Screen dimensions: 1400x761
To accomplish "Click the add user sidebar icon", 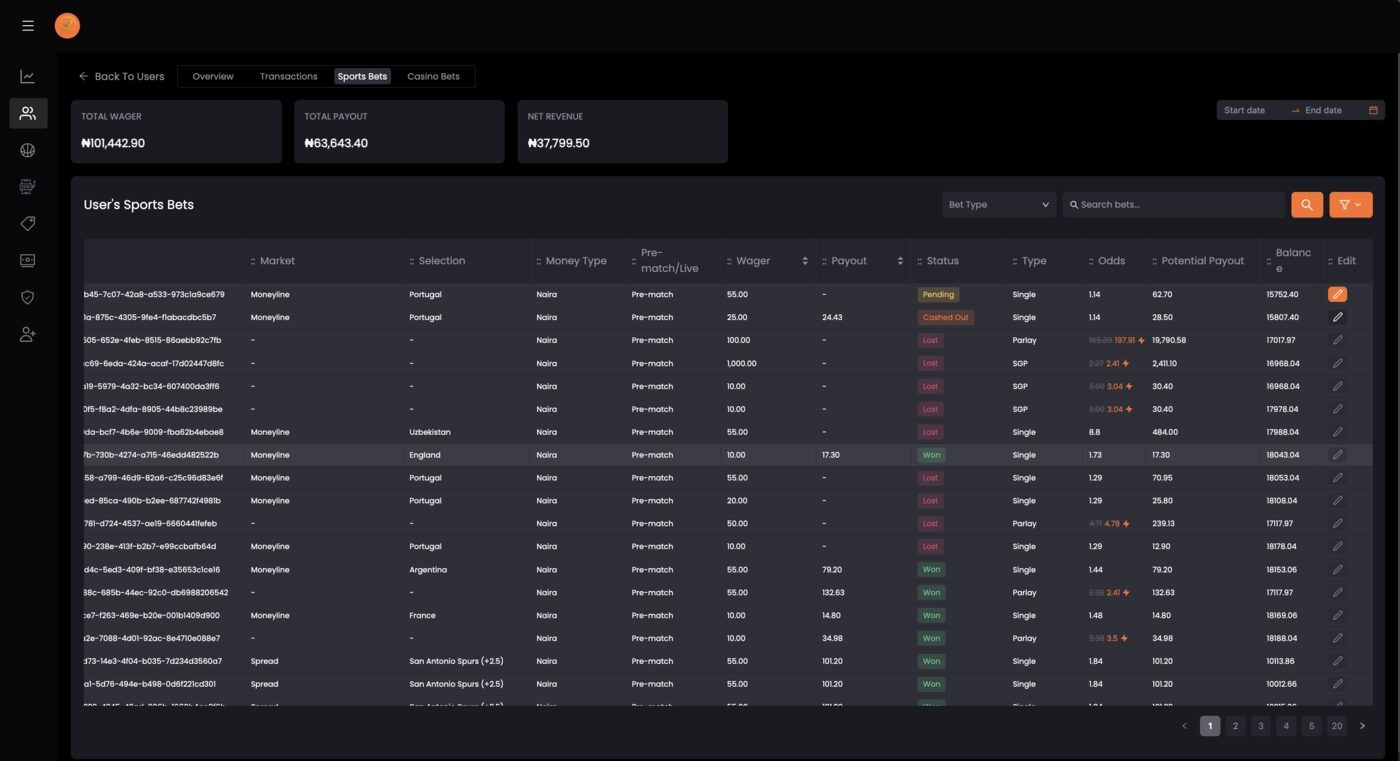I will click(x=28, y=335).
